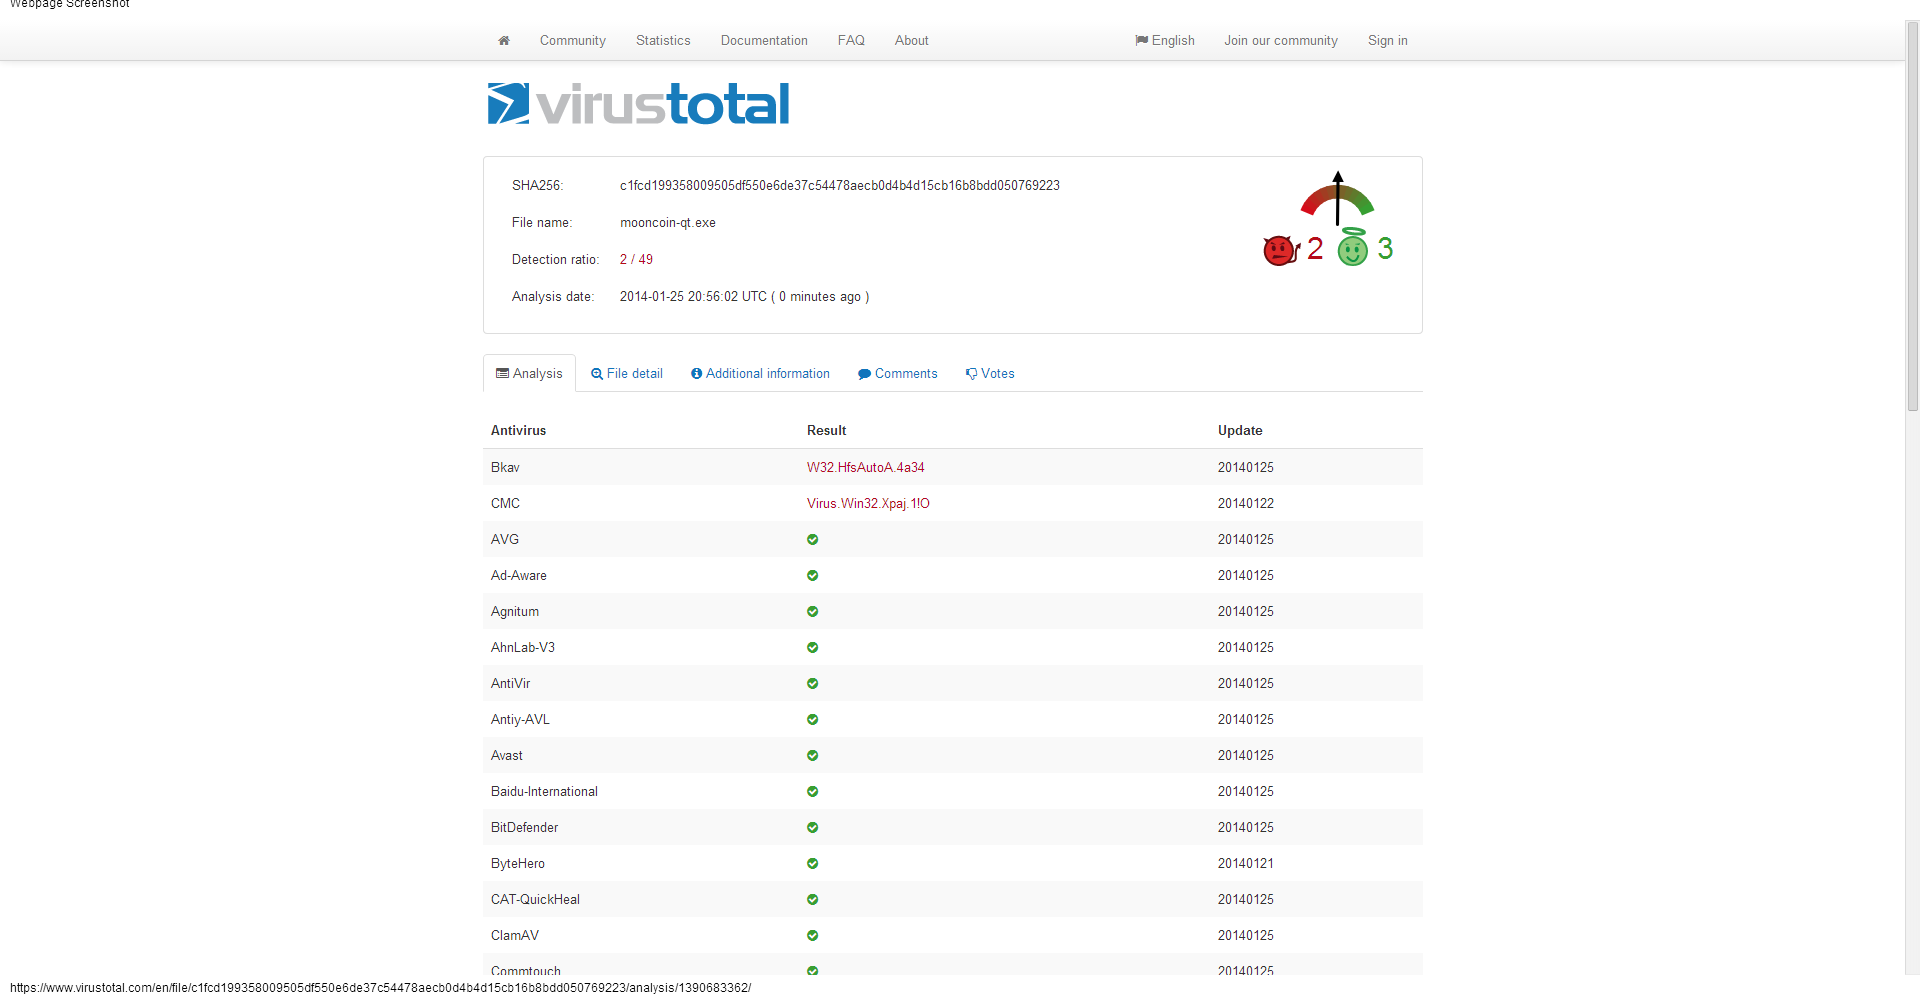Screen dimensions: 1920x995
Task: Click the Antivirus column header
Action: pyautogui.click(x=518, y=431)
